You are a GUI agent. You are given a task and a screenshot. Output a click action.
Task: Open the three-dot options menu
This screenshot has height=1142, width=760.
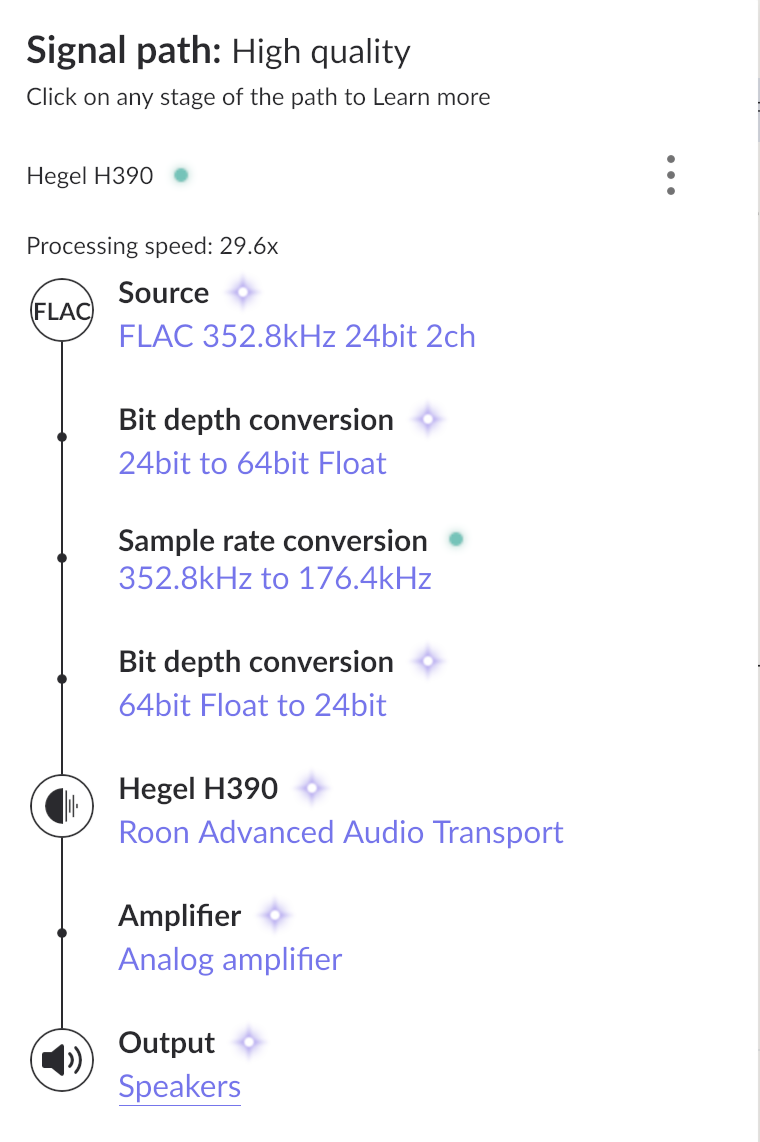pos(671,175)
